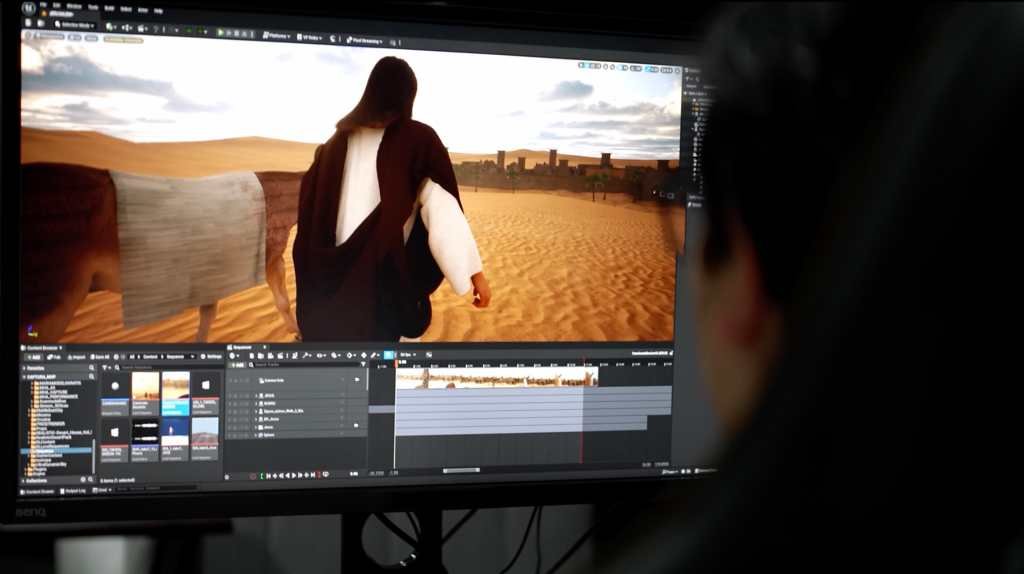Viewport: 1024px width, 574px height.
Task: Click the Unreal Engine logo icon
Action: pyautogui.click(x=27, y=8)
